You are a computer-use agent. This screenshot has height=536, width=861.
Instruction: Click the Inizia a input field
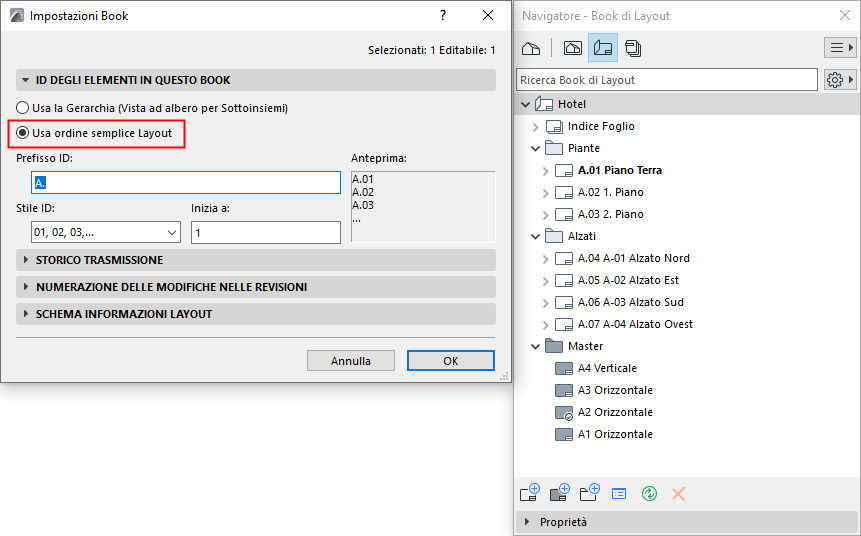(x=266, y=232)
